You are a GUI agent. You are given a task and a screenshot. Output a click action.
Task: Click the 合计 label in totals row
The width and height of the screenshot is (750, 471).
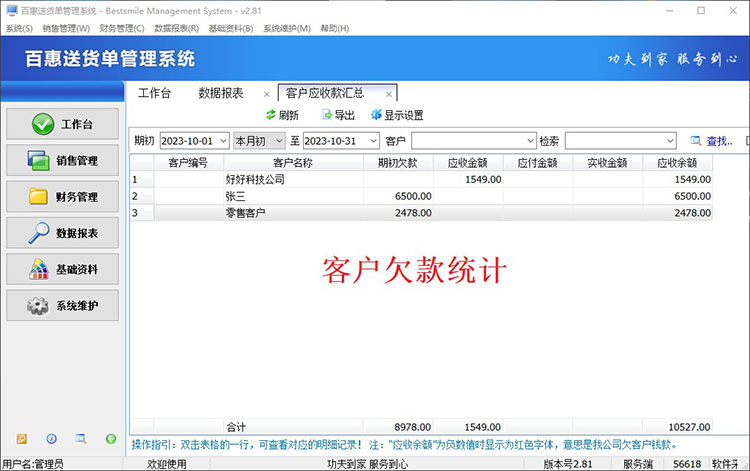click(x=236, y=427)
